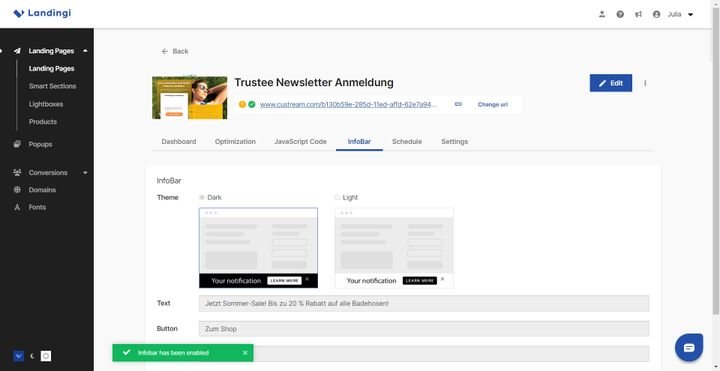Click the Change url button
This screenshot has height=371, width=720.
(493, 104)
